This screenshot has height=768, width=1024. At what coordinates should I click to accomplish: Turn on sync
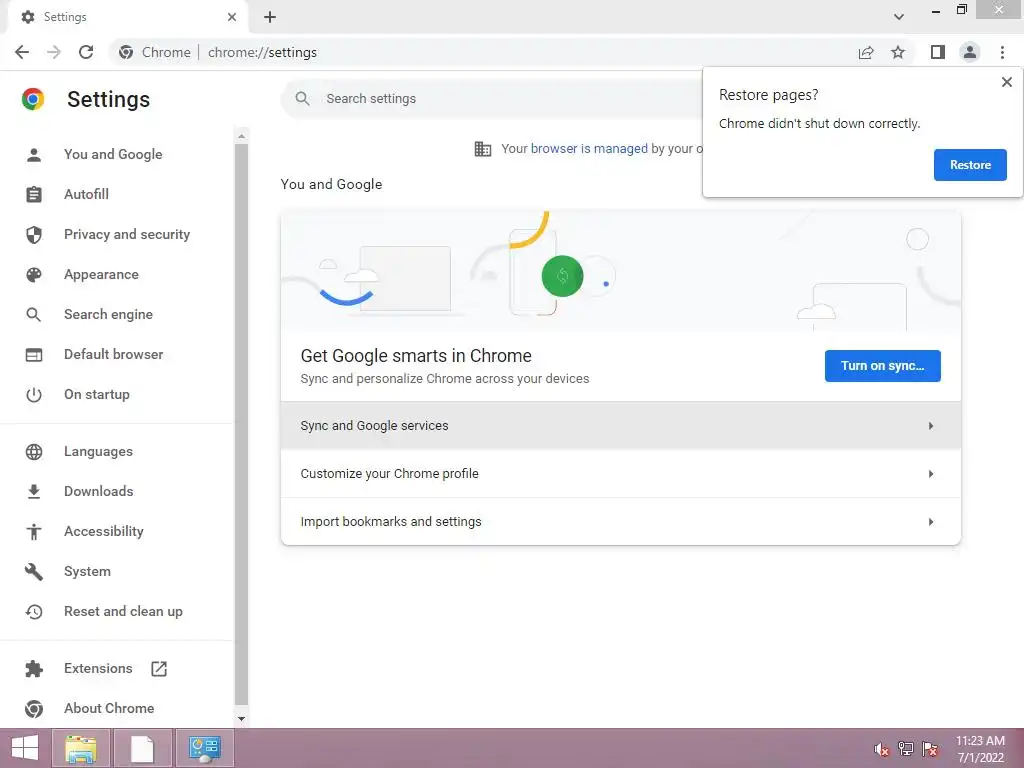pos(882,366)
